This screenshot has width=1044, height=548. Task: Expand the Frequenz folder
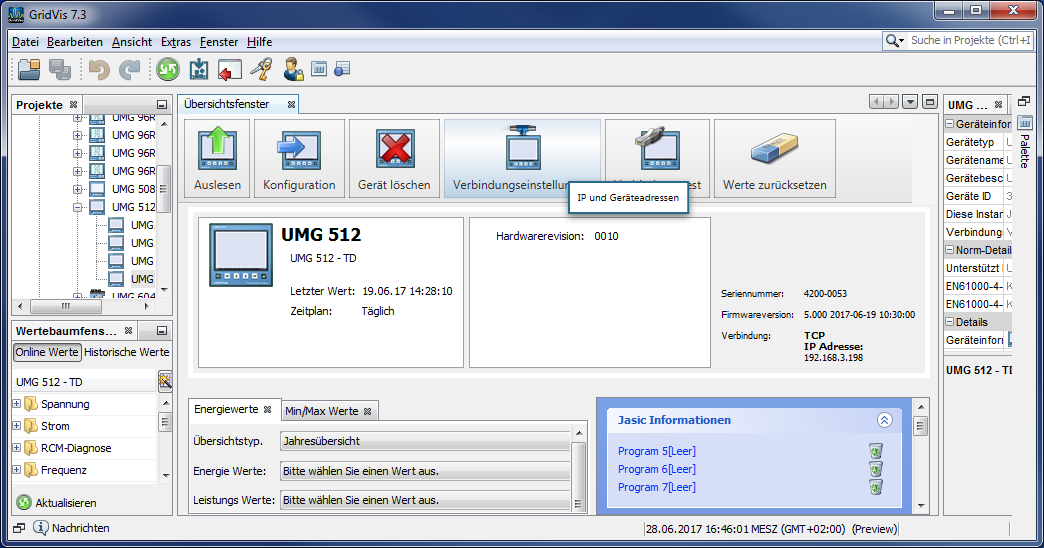pos(17,470)
